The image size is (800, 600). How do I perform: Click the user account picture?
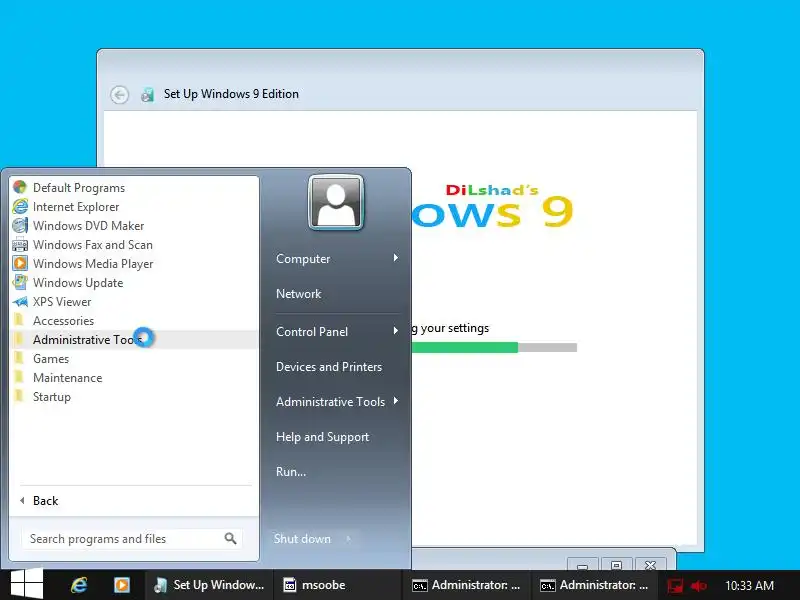336,203
